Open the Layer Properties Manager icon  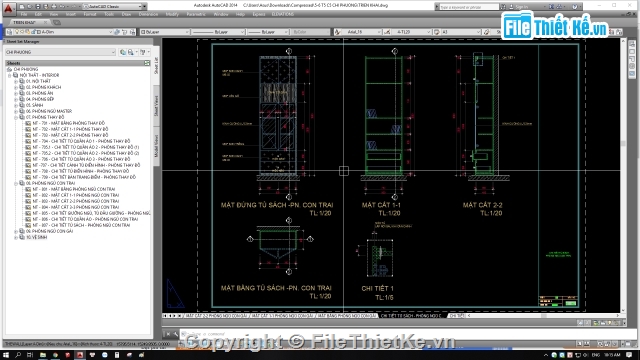9,32
